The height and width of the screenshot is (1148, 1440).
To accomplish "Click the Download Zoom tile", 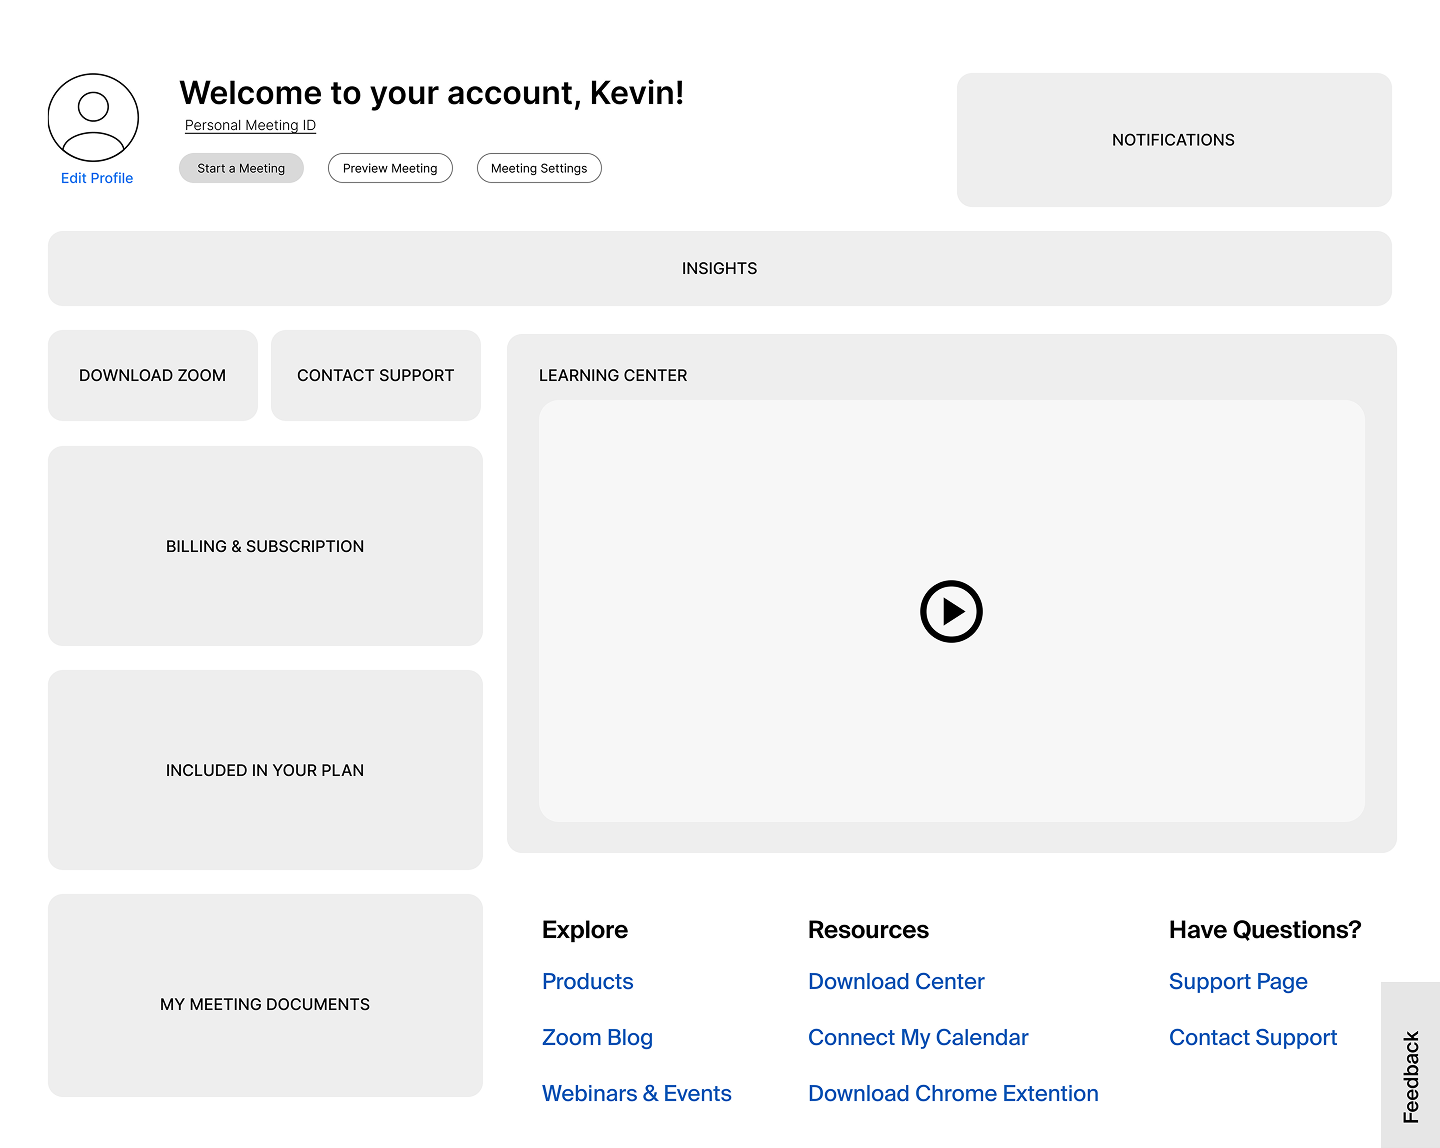I will coord(153,375).
